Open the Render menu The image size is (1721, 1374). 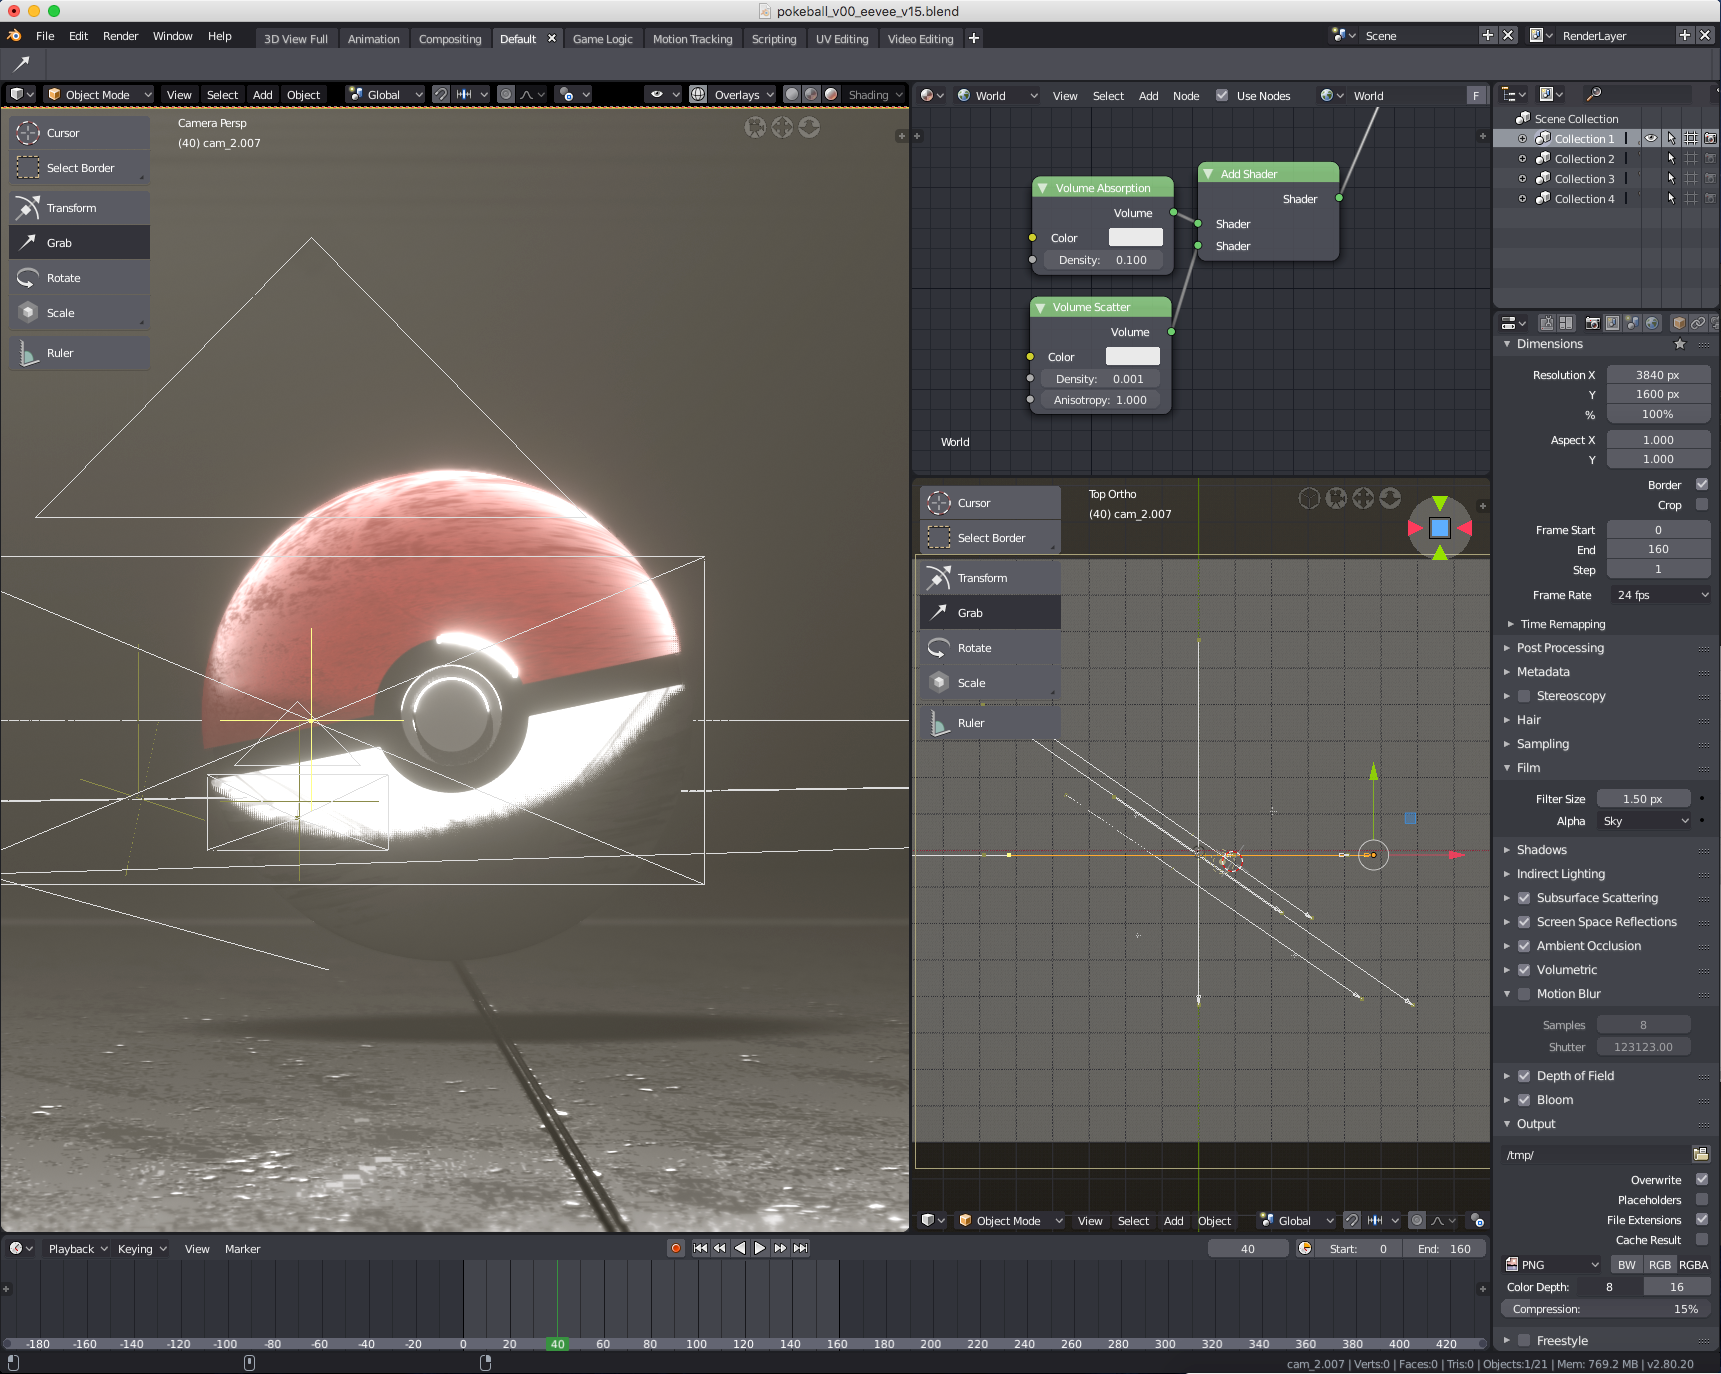tap(120, 36)
